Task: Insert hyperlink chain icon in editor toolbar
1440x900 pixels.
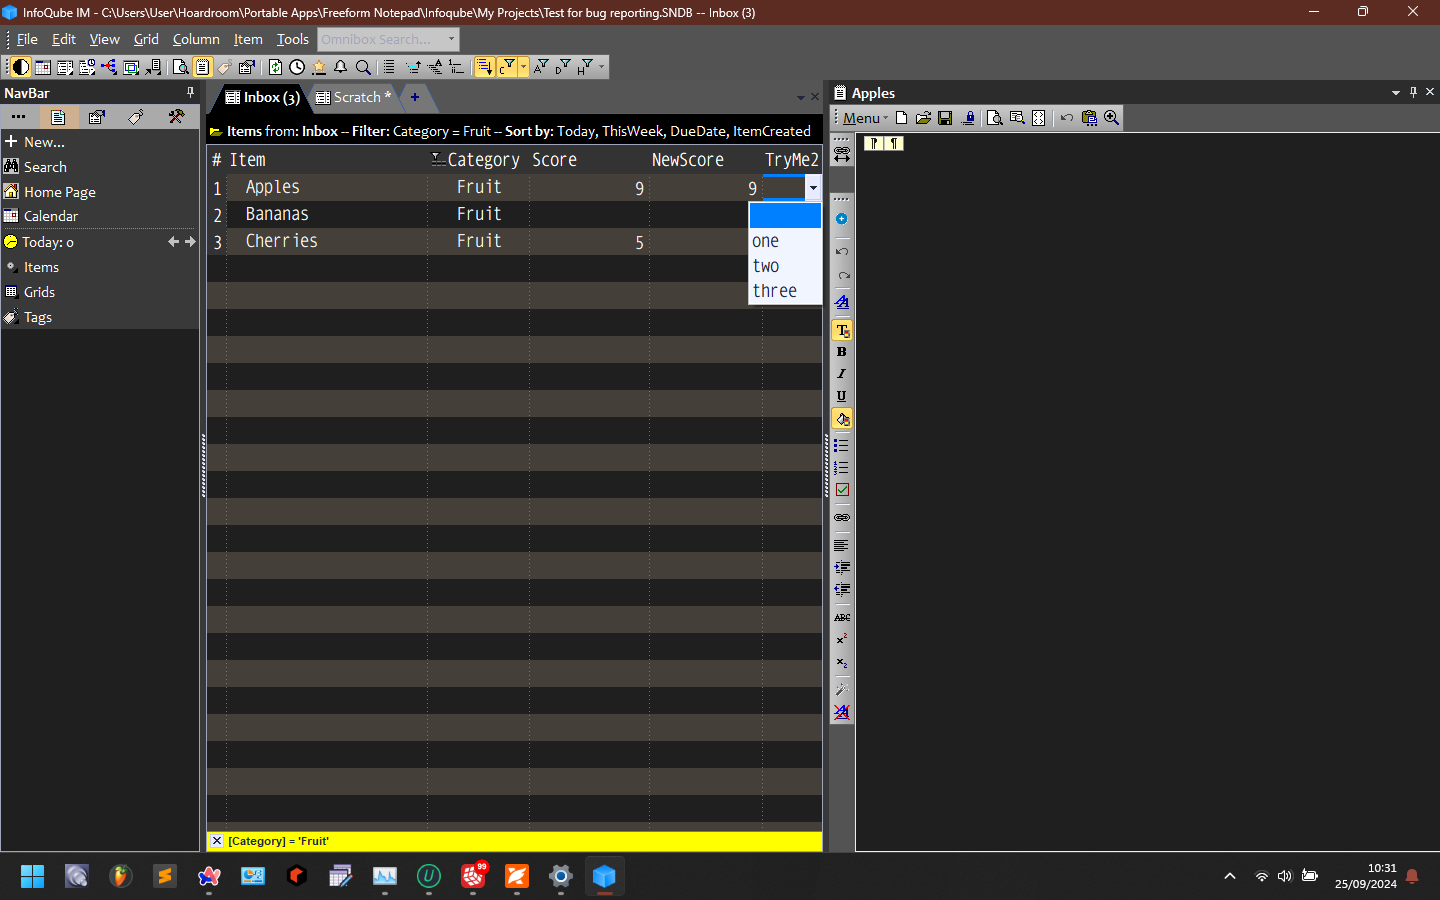Action: click(842, 518)
